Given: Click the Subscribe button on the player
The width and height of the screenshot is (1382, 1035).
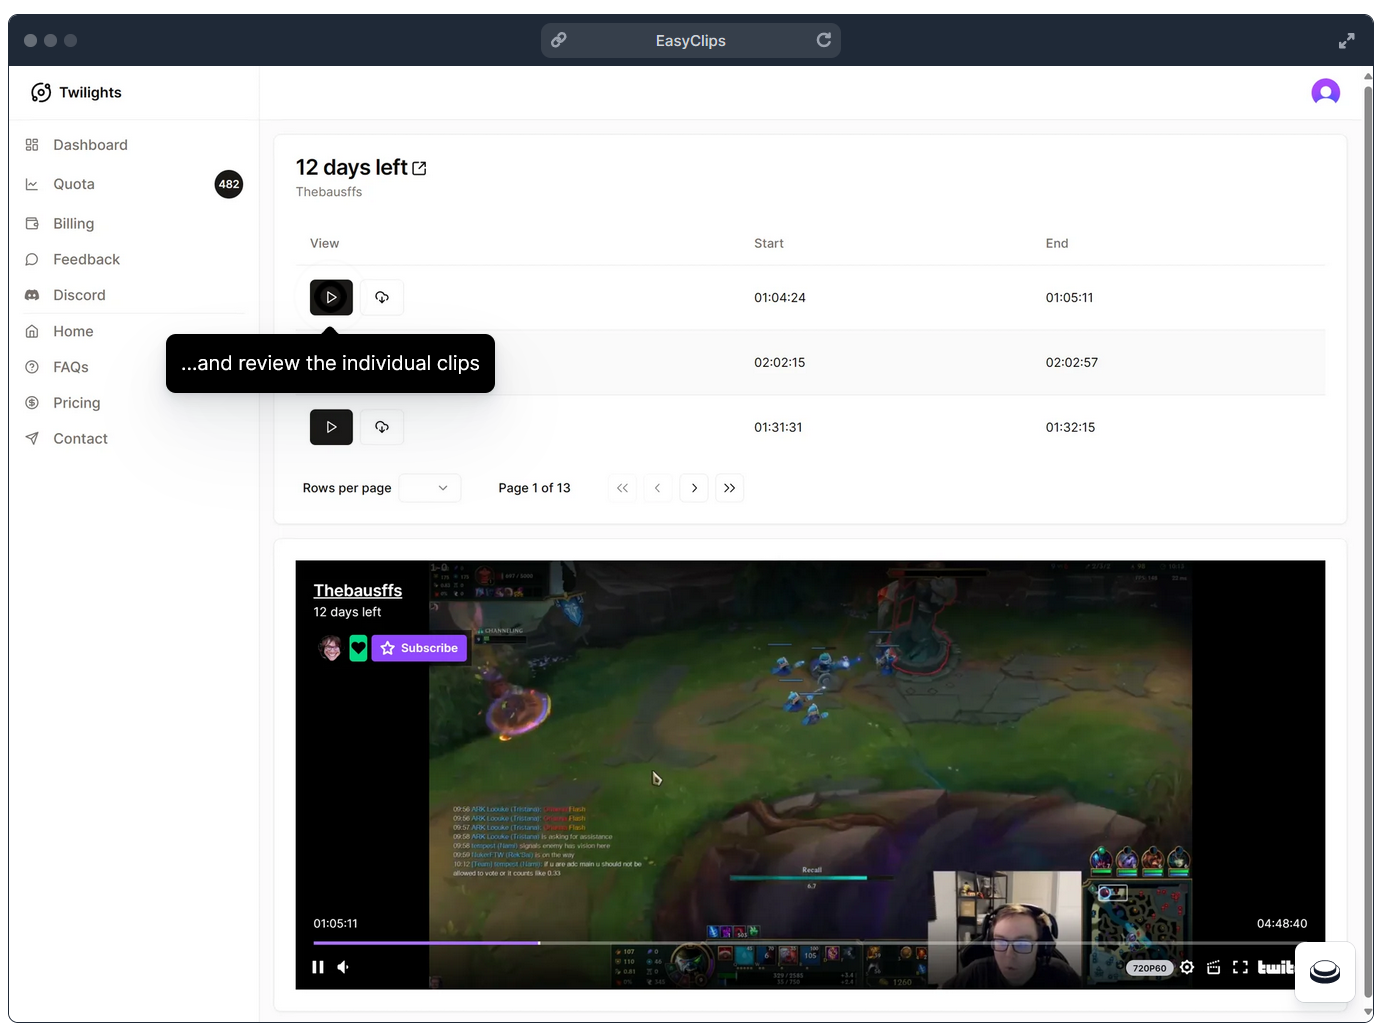Looking at the screenshot, I should click(419, 648).
